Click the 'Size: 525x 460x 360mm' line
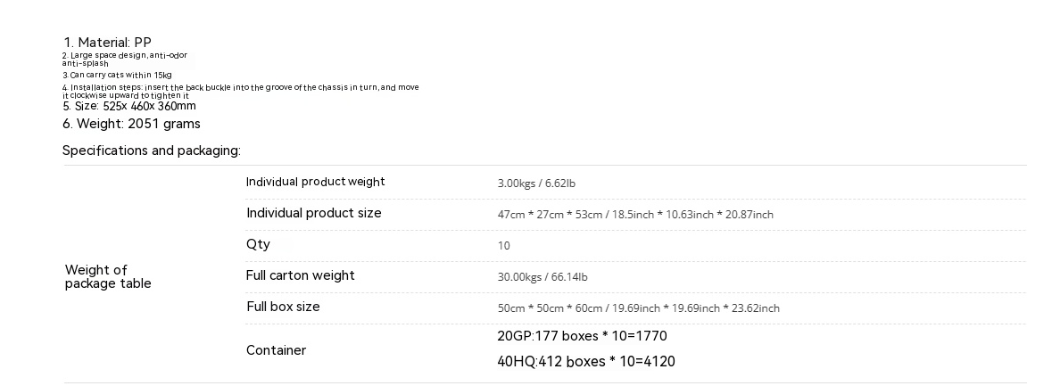Viewport: 1042px width, 388px height. pos(129,106)
